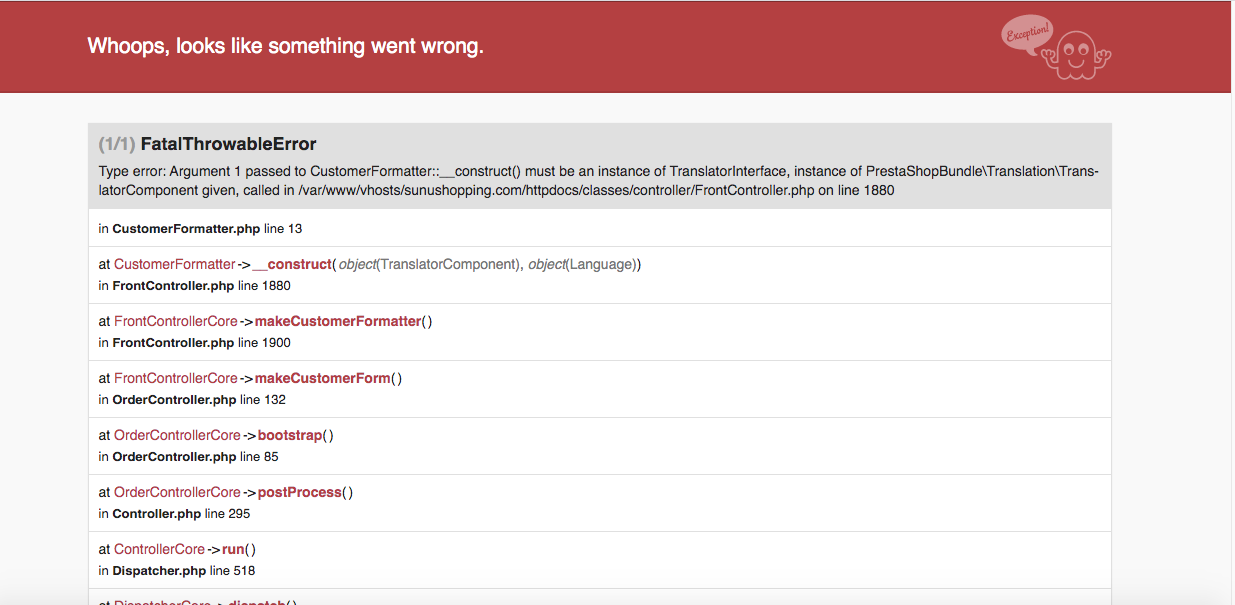1235x605 pixels.
Task: Click the postProcess method name
Action: pos(299,492)
